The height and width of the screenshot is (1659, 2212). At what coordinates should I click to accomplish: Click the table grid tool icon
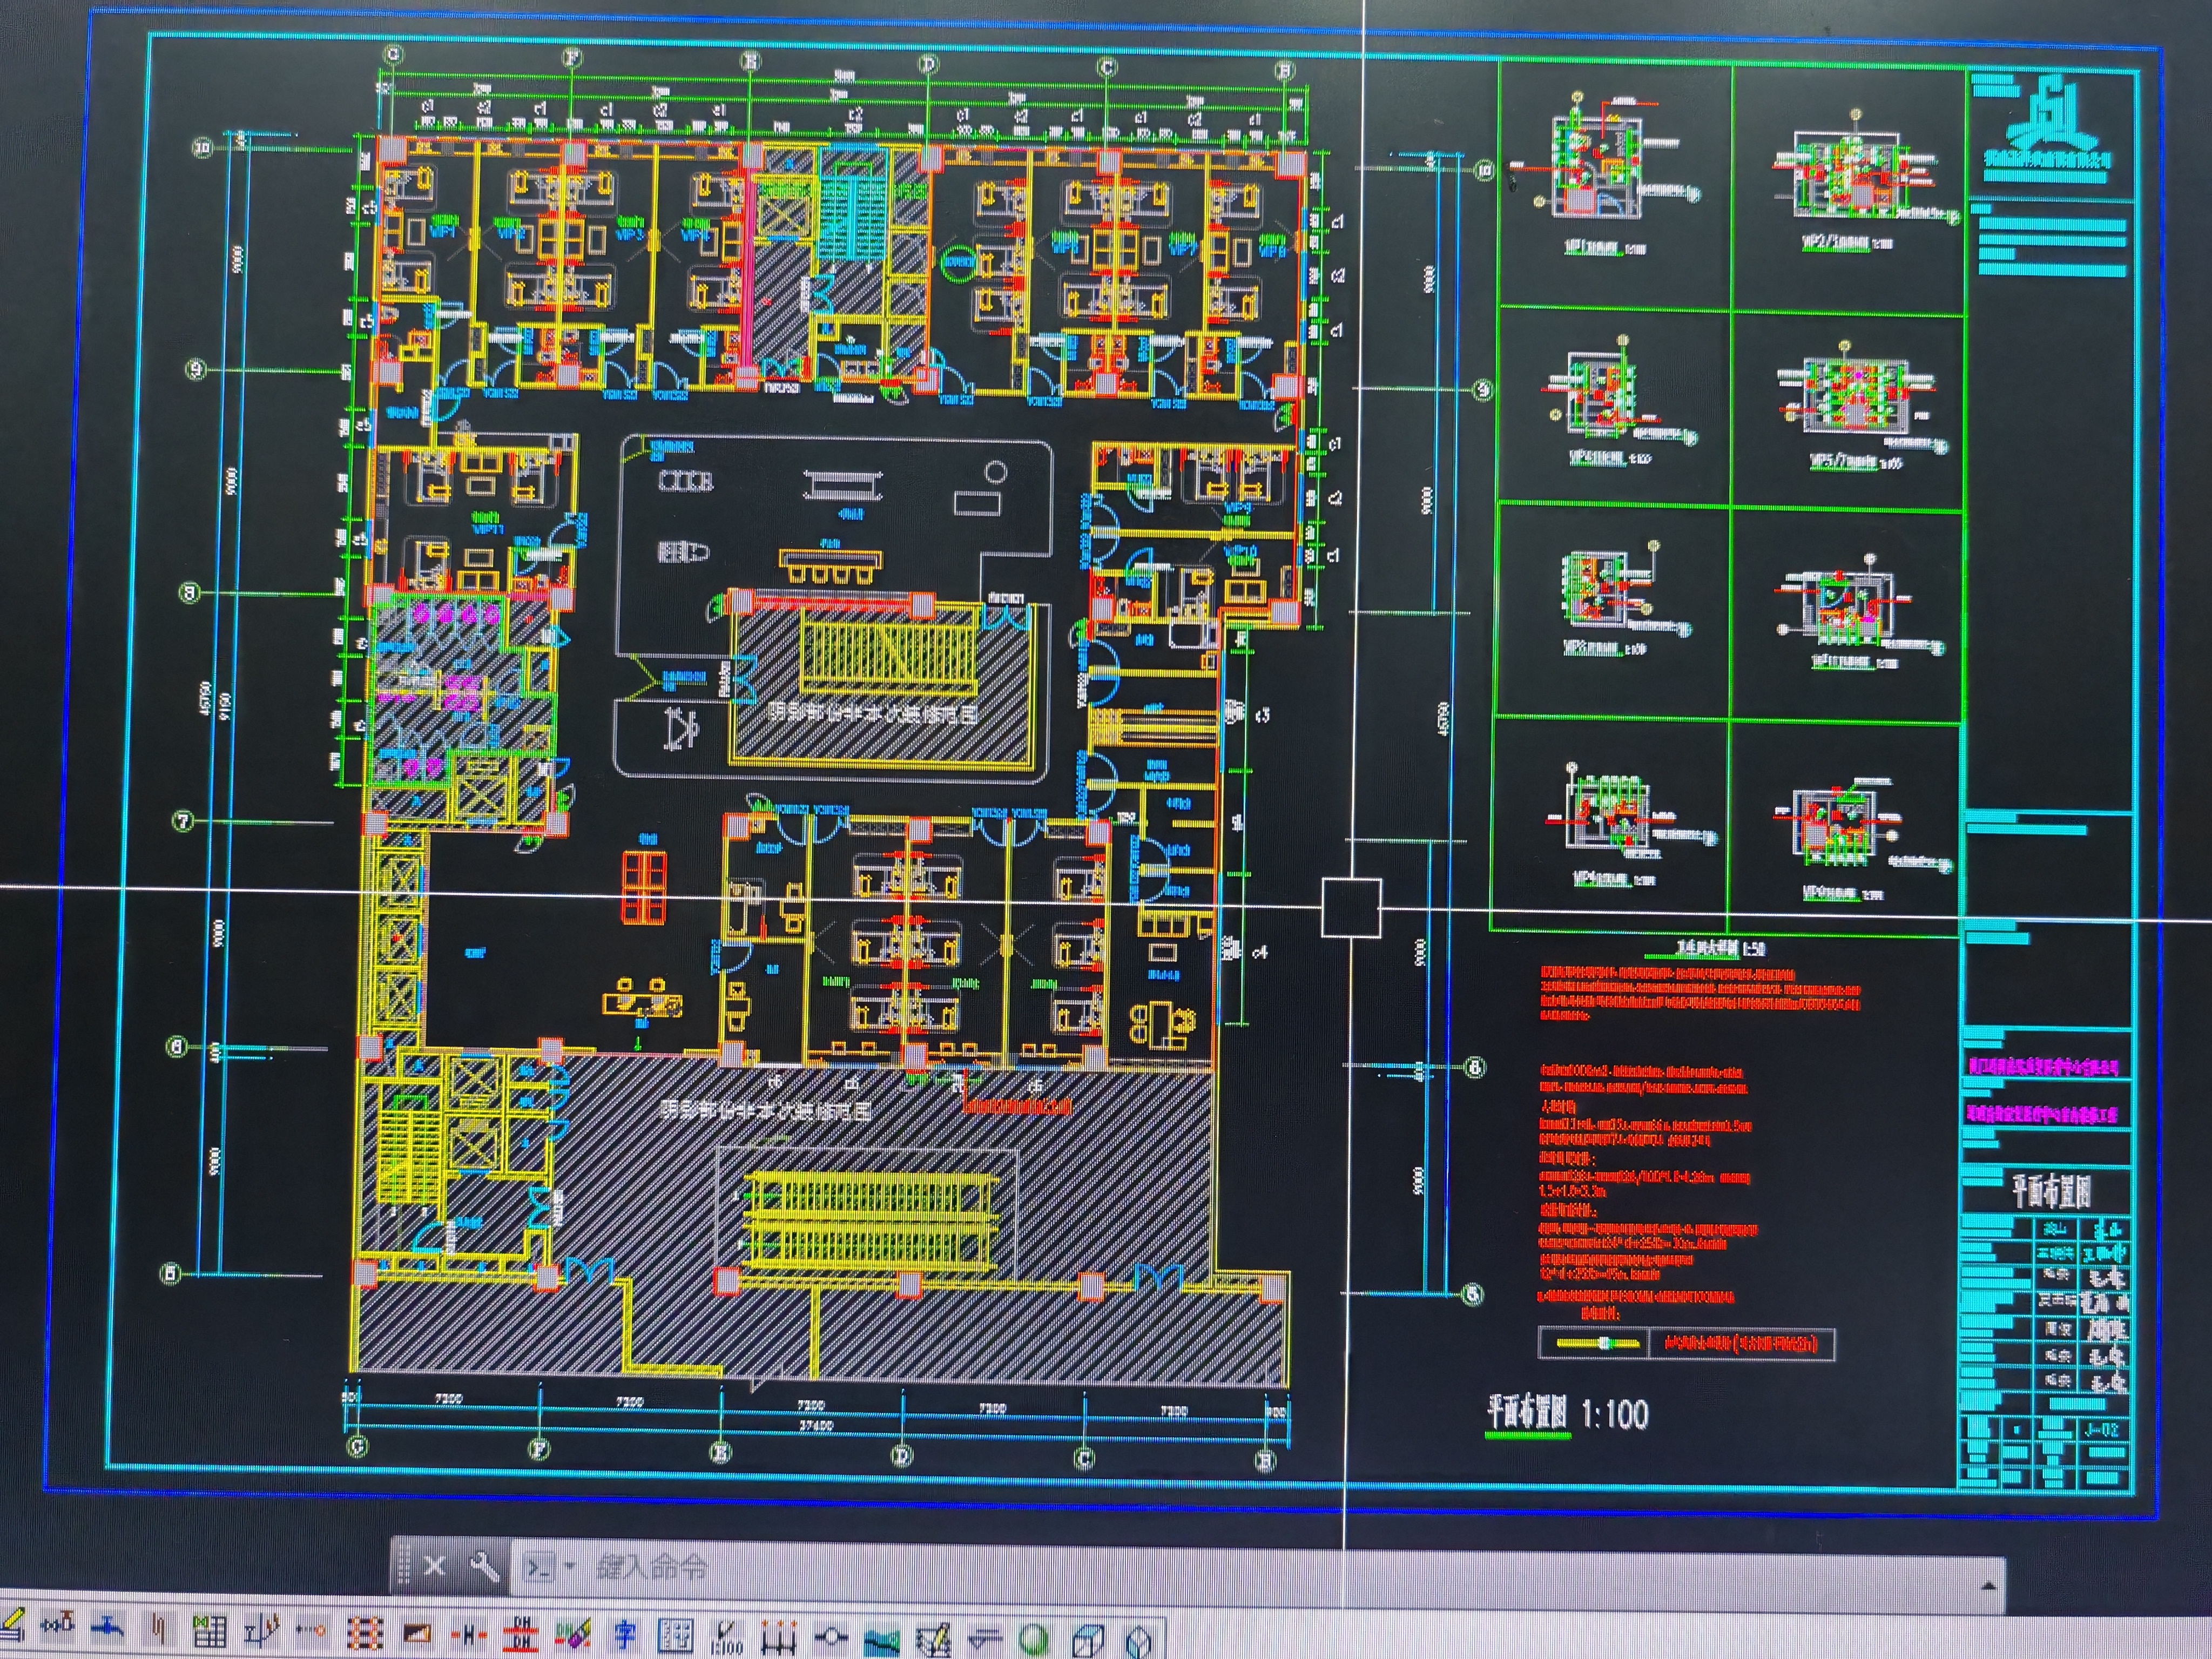[x=209, y=1632]
